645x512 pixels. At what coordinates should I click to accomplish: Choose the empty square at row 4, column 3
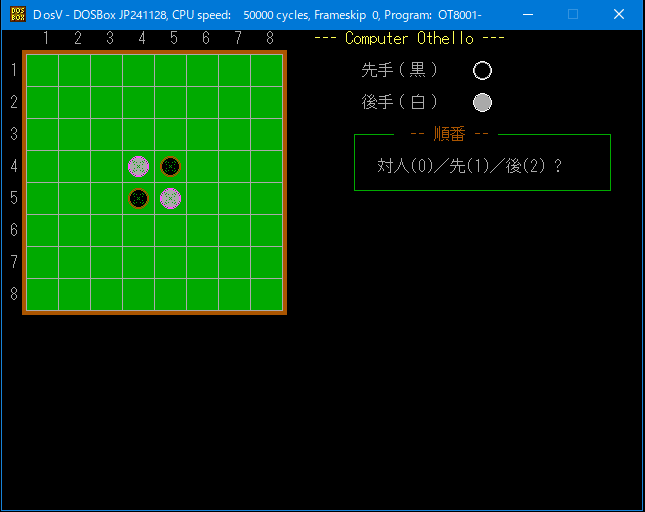point(106,166)
